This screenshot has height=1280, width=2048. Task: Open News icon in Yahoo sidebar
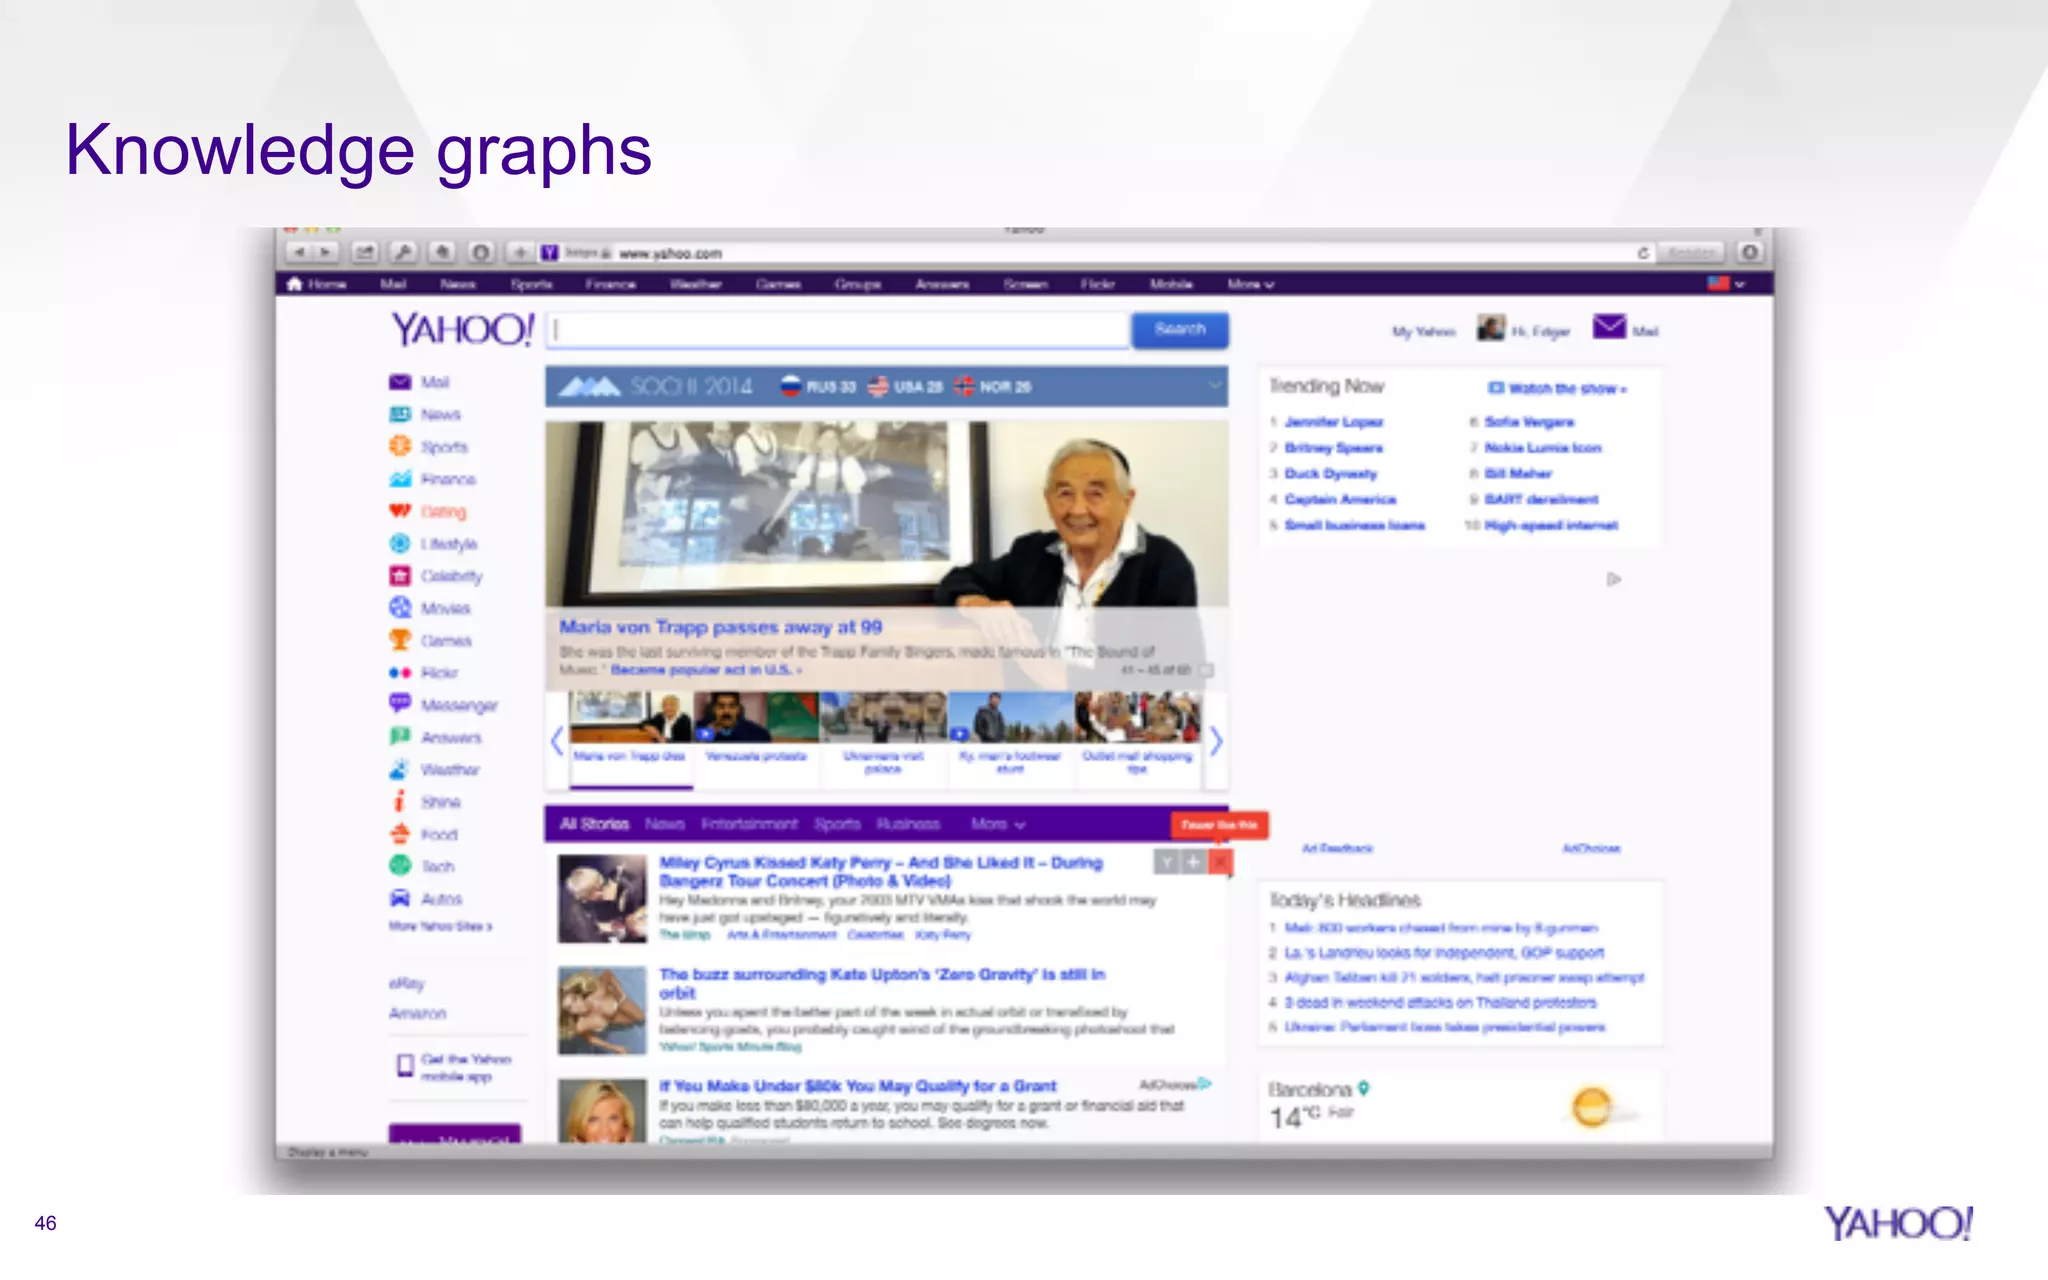(x=400, y=414)
